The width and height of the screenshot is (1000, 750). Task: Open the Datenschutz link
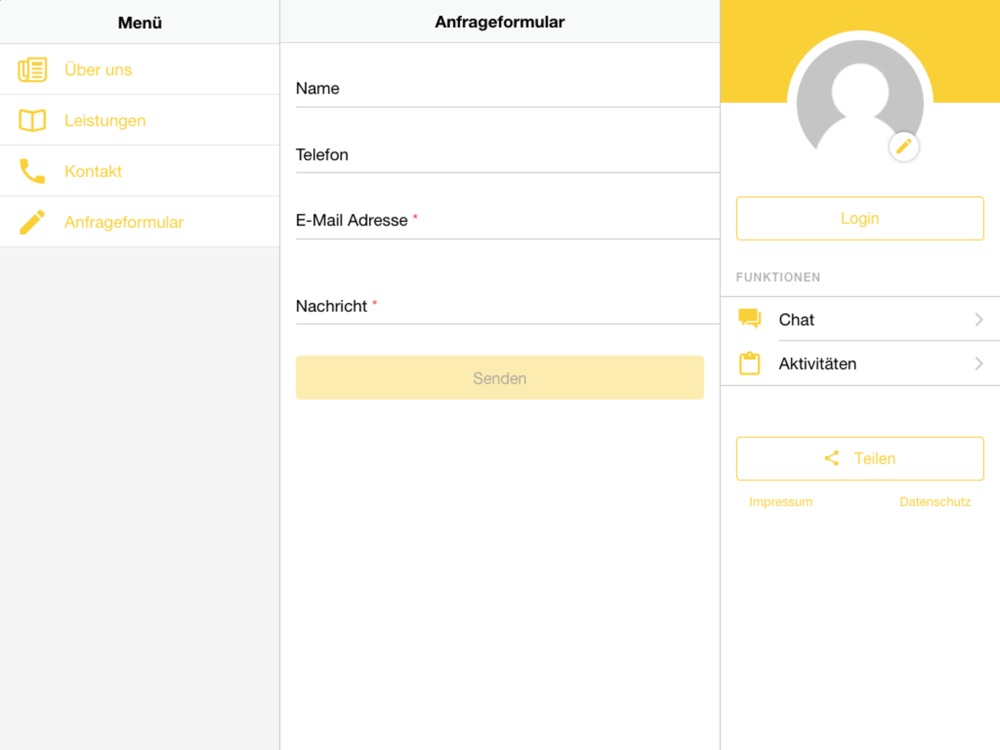click(935, 502)
